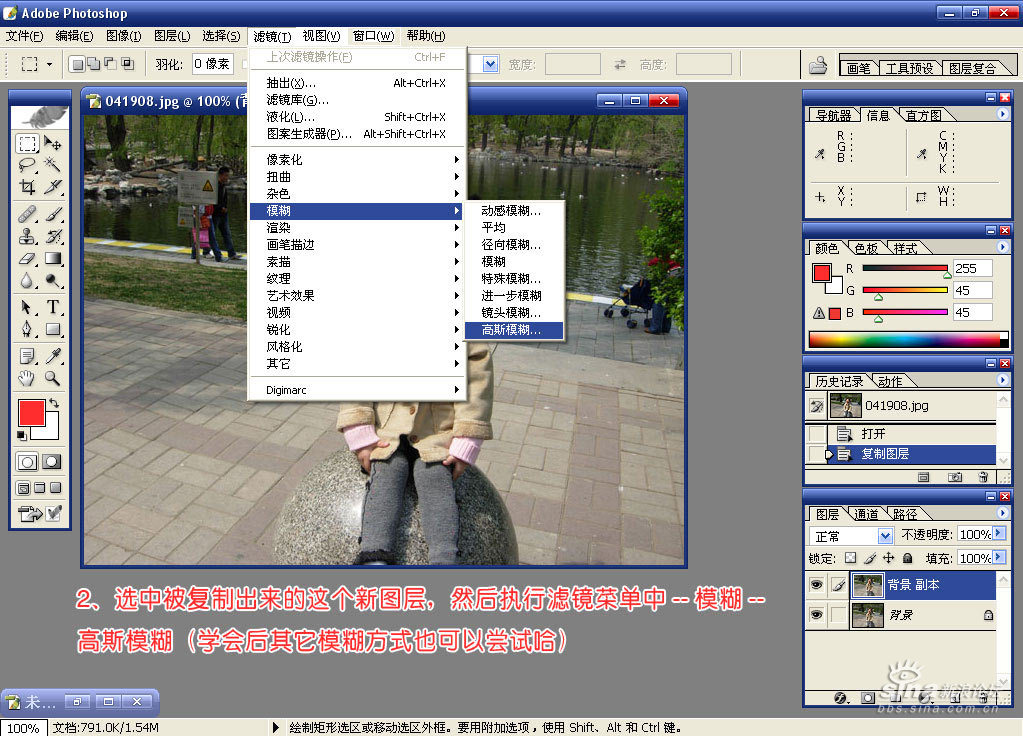Choose Add to selection mode
Viewport: 1023px width, 736px height.
tap(94, 63)
